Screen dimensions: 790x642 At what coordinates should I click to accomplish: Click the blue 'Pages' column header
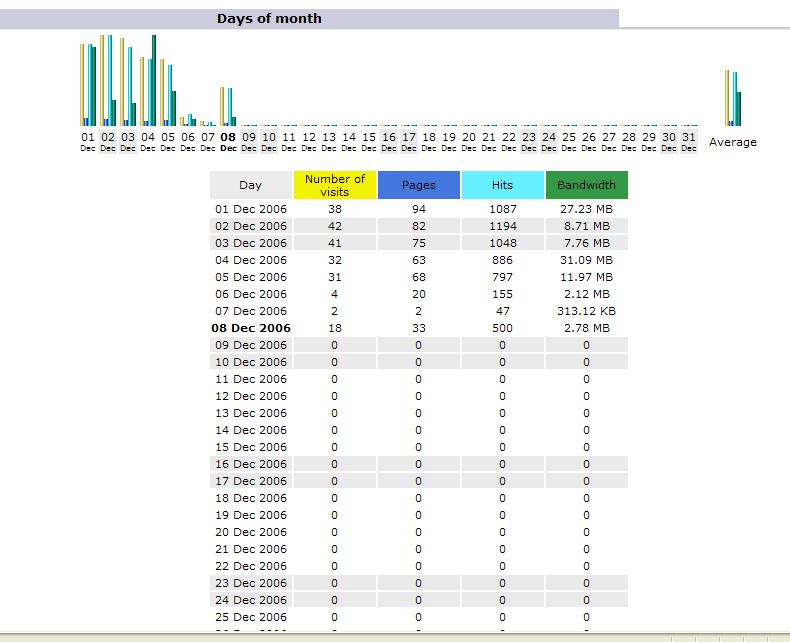point(418,185)
